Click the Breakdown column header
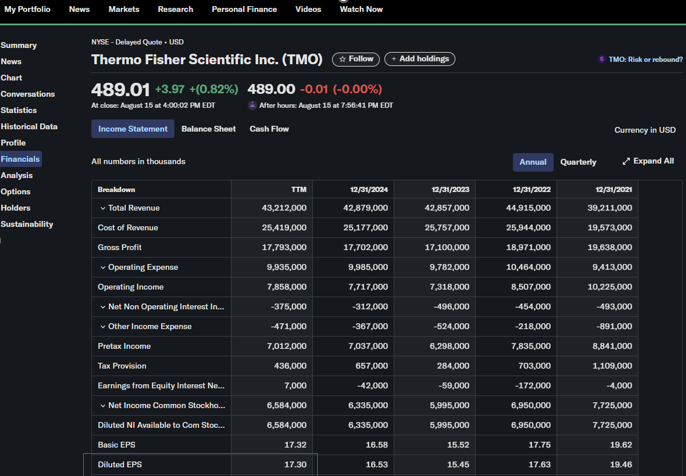Image resolution: width=686 pixels, height=476 pixels. [x=116, y=189]
